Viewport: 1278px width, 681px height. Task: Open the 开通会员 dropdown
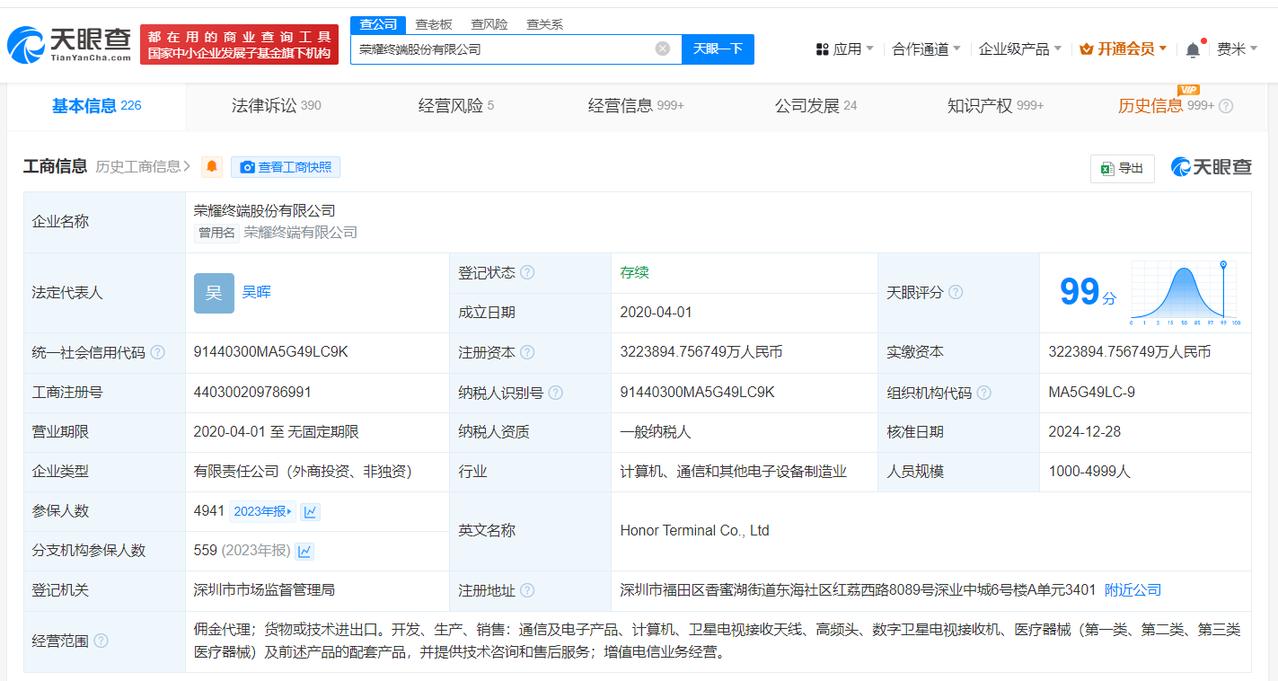coord(1124,49)
